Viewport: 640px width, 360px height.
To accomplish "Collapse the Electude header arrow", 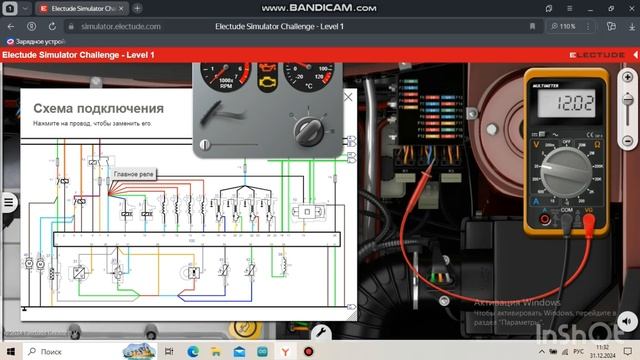I will (x=636, y=55).
